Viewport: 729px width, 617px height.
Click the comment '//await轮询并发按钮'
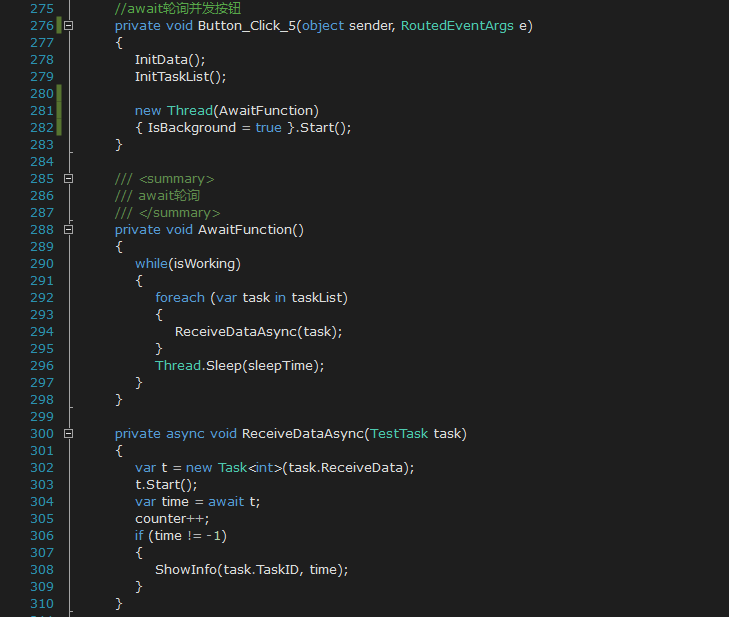[178, 8]
